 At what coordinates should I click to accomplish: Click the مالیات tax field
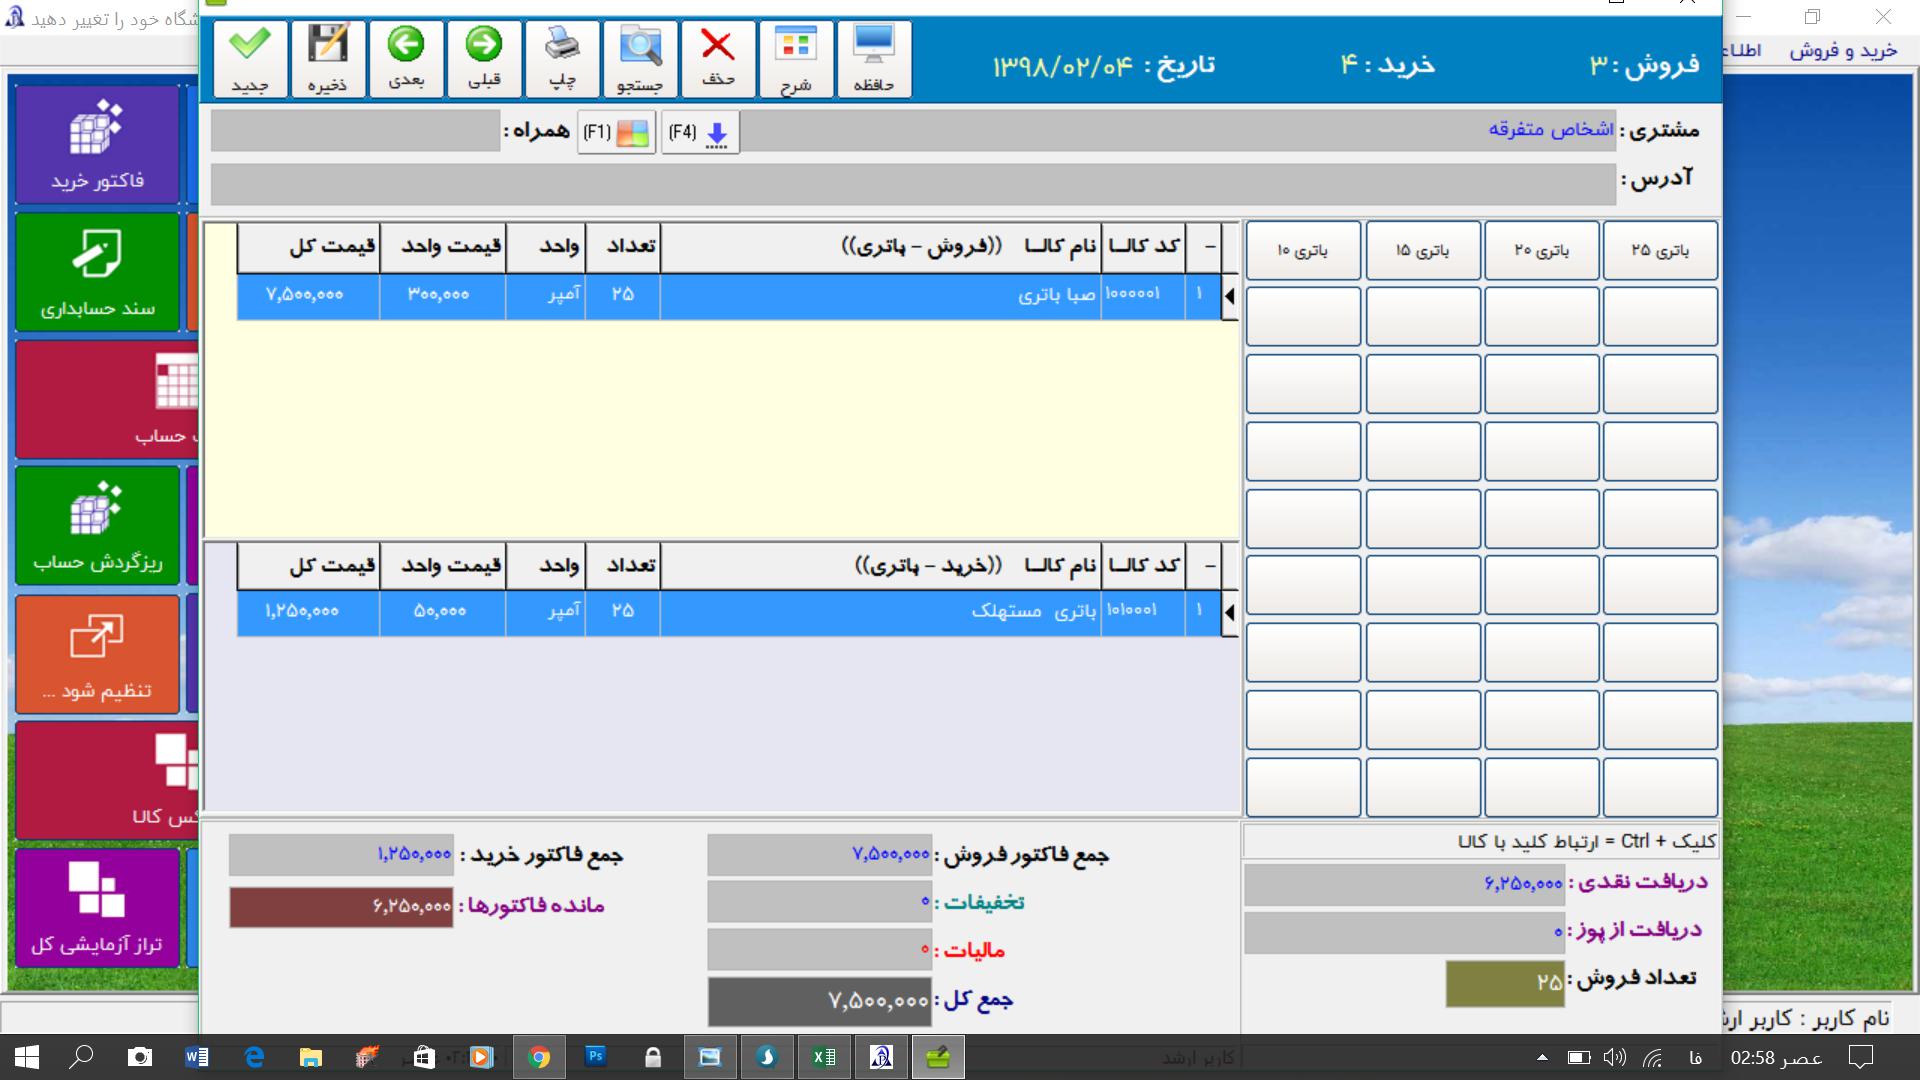(x=819, y=949)
